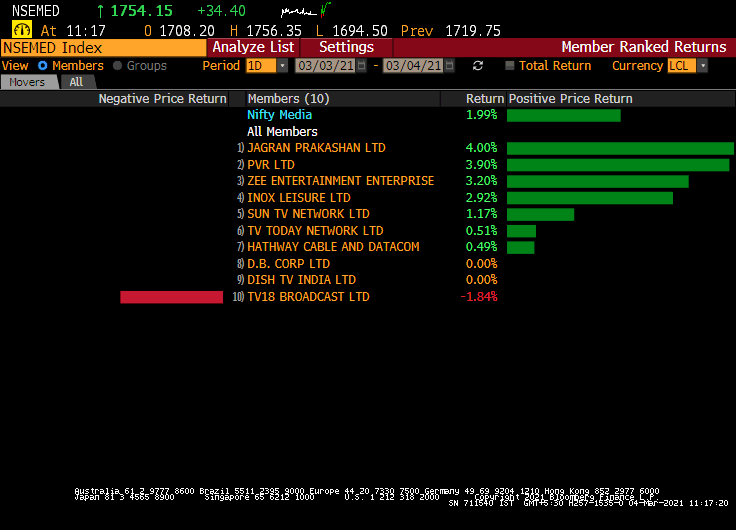The image size is (736, 530).
Task: Click the yellow delayed-quote clock icon
Action: [21, 30]
